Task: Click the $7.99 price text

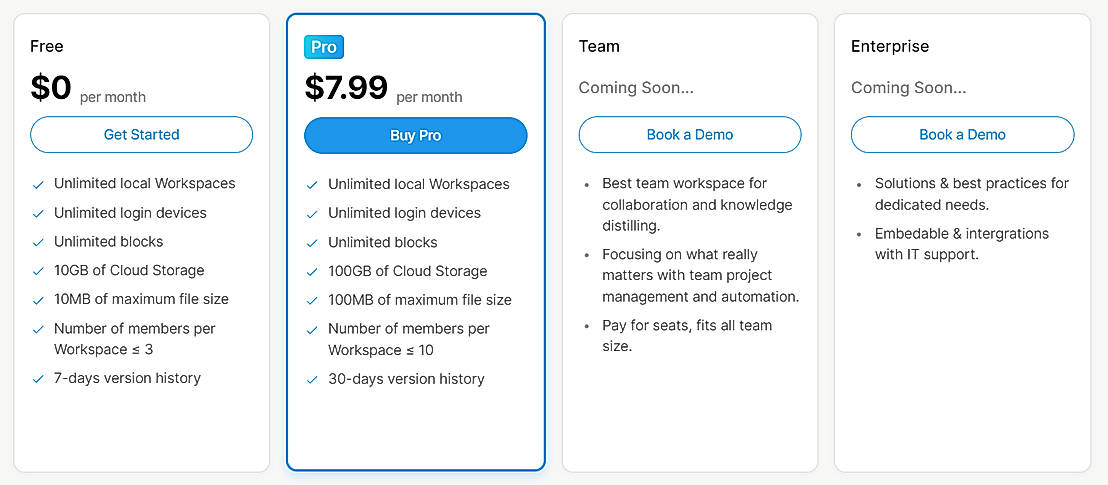Action: click(x=346, y=88)
